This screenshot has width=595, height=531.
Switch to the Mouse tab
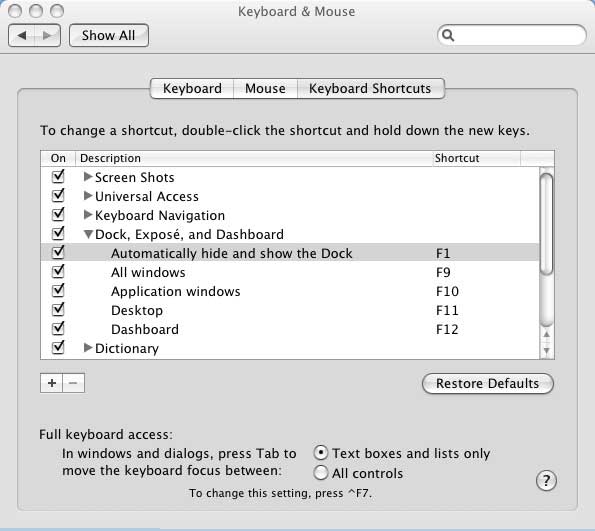[265, 88]
